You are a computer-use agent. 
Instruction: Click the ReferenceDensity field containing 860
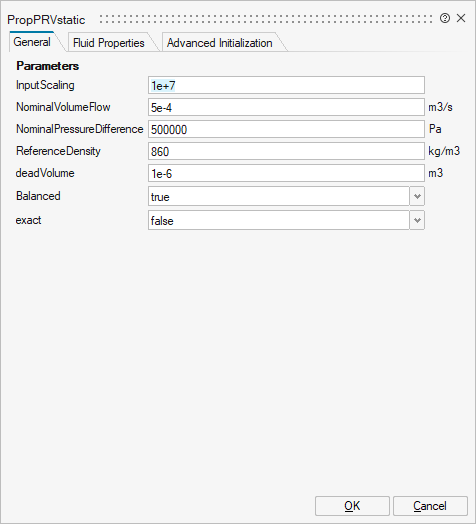[x=286, y=151]
